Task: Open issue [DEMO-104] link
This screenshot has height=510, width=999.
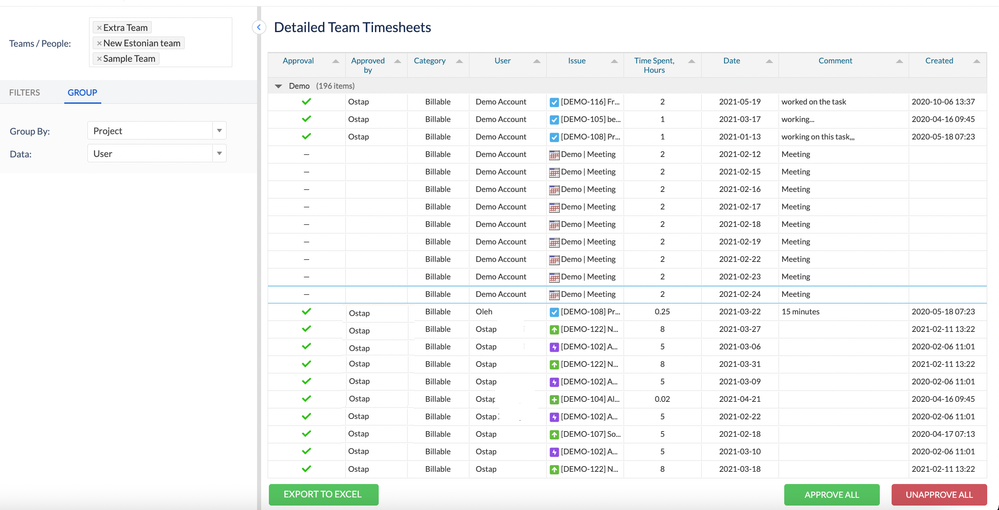Action: click(x=590, y=400)
